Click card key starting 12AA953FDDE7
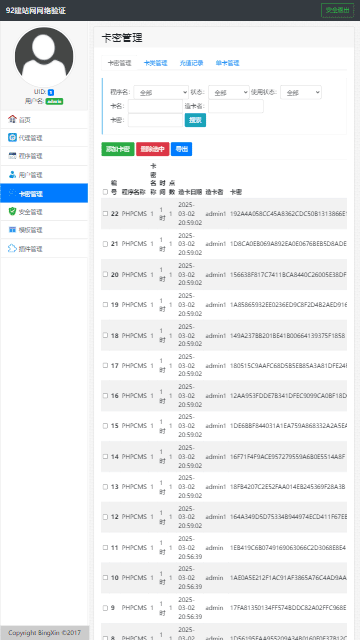This screenshot has width=360, height=640. point(288,396)
